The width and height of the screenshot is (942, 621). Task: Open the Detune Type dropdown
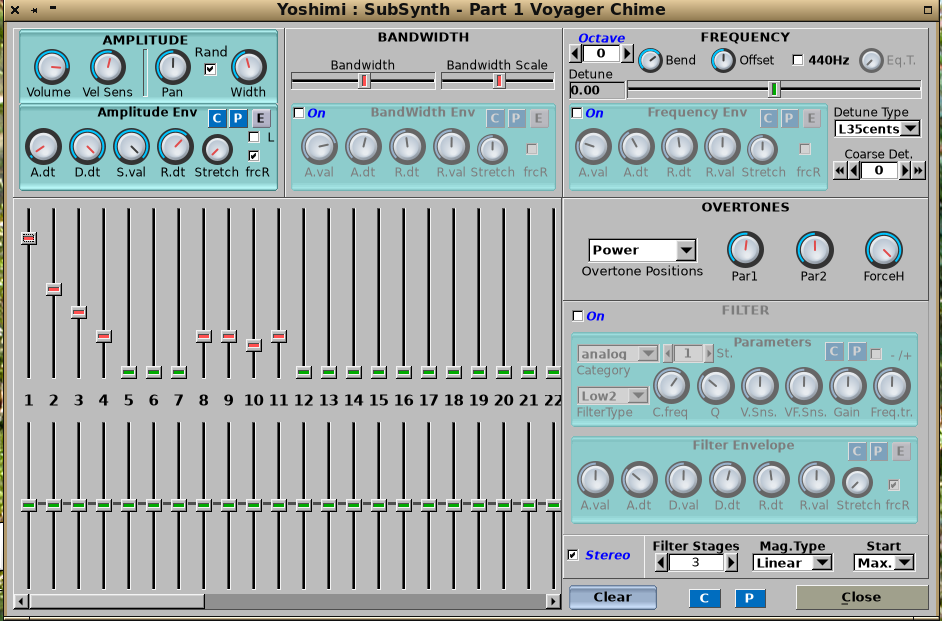[x=877, y=129]
